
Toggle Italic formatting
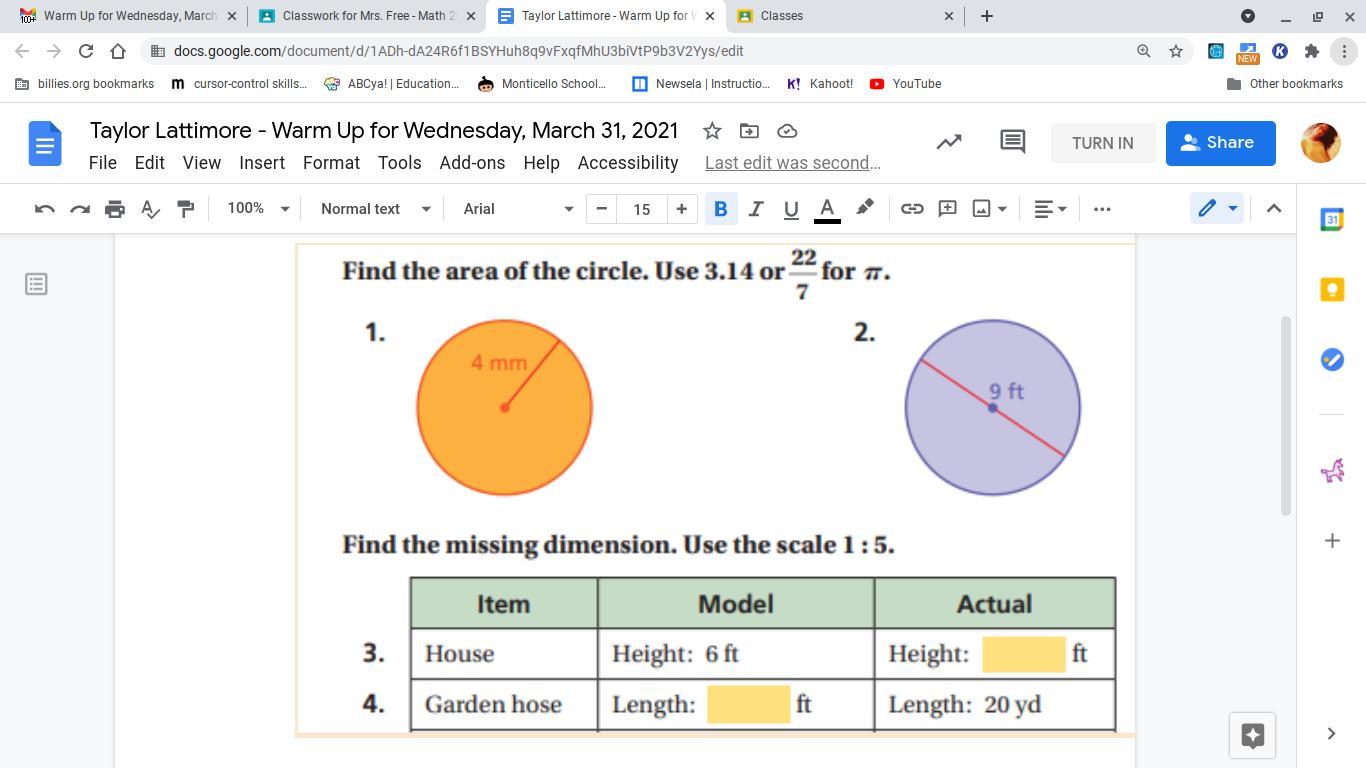click(x=756, y=209)
